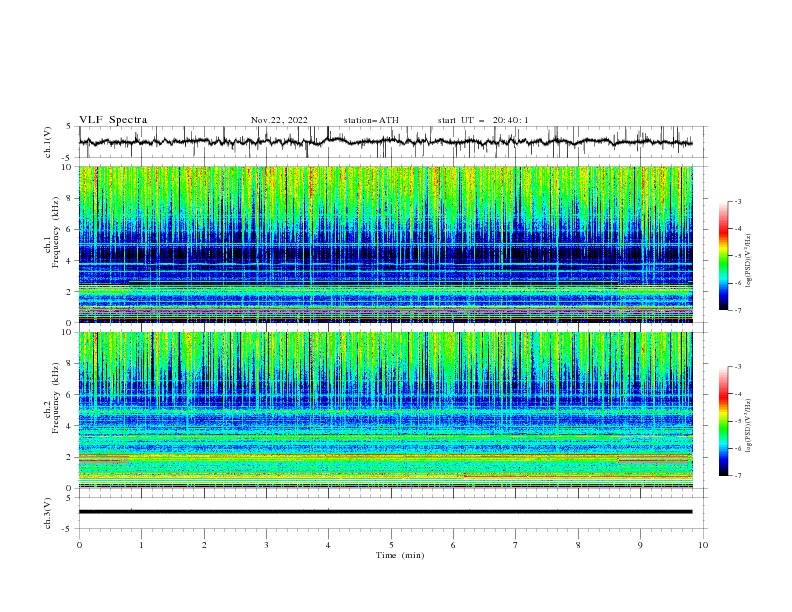Select the date text "Nov.22, 2022"
This screenshot has height=612, width=792.
pyautogui.click(x=279, y=120)
